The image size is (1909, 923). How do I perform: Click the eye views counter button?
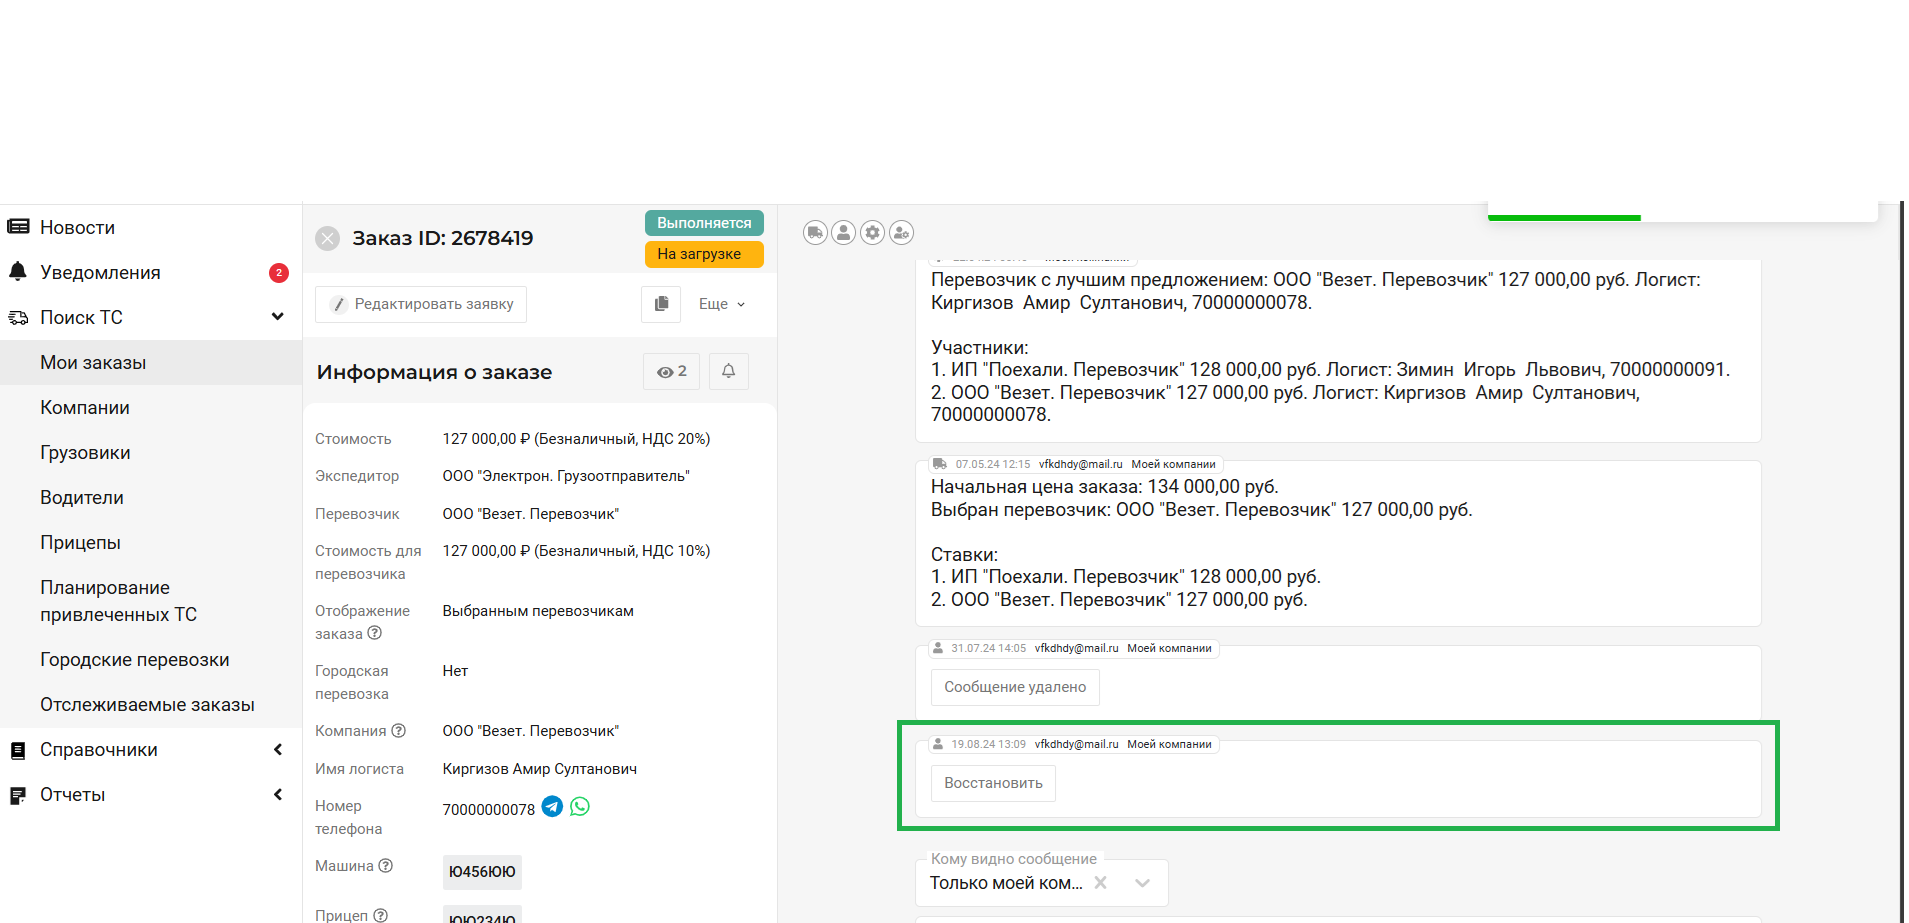pos(672,371)
